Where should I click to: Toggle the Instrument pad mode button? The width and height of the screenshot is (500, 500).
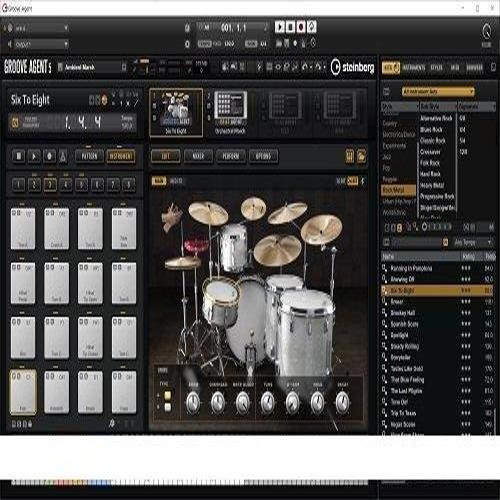(x=121, y=156)
